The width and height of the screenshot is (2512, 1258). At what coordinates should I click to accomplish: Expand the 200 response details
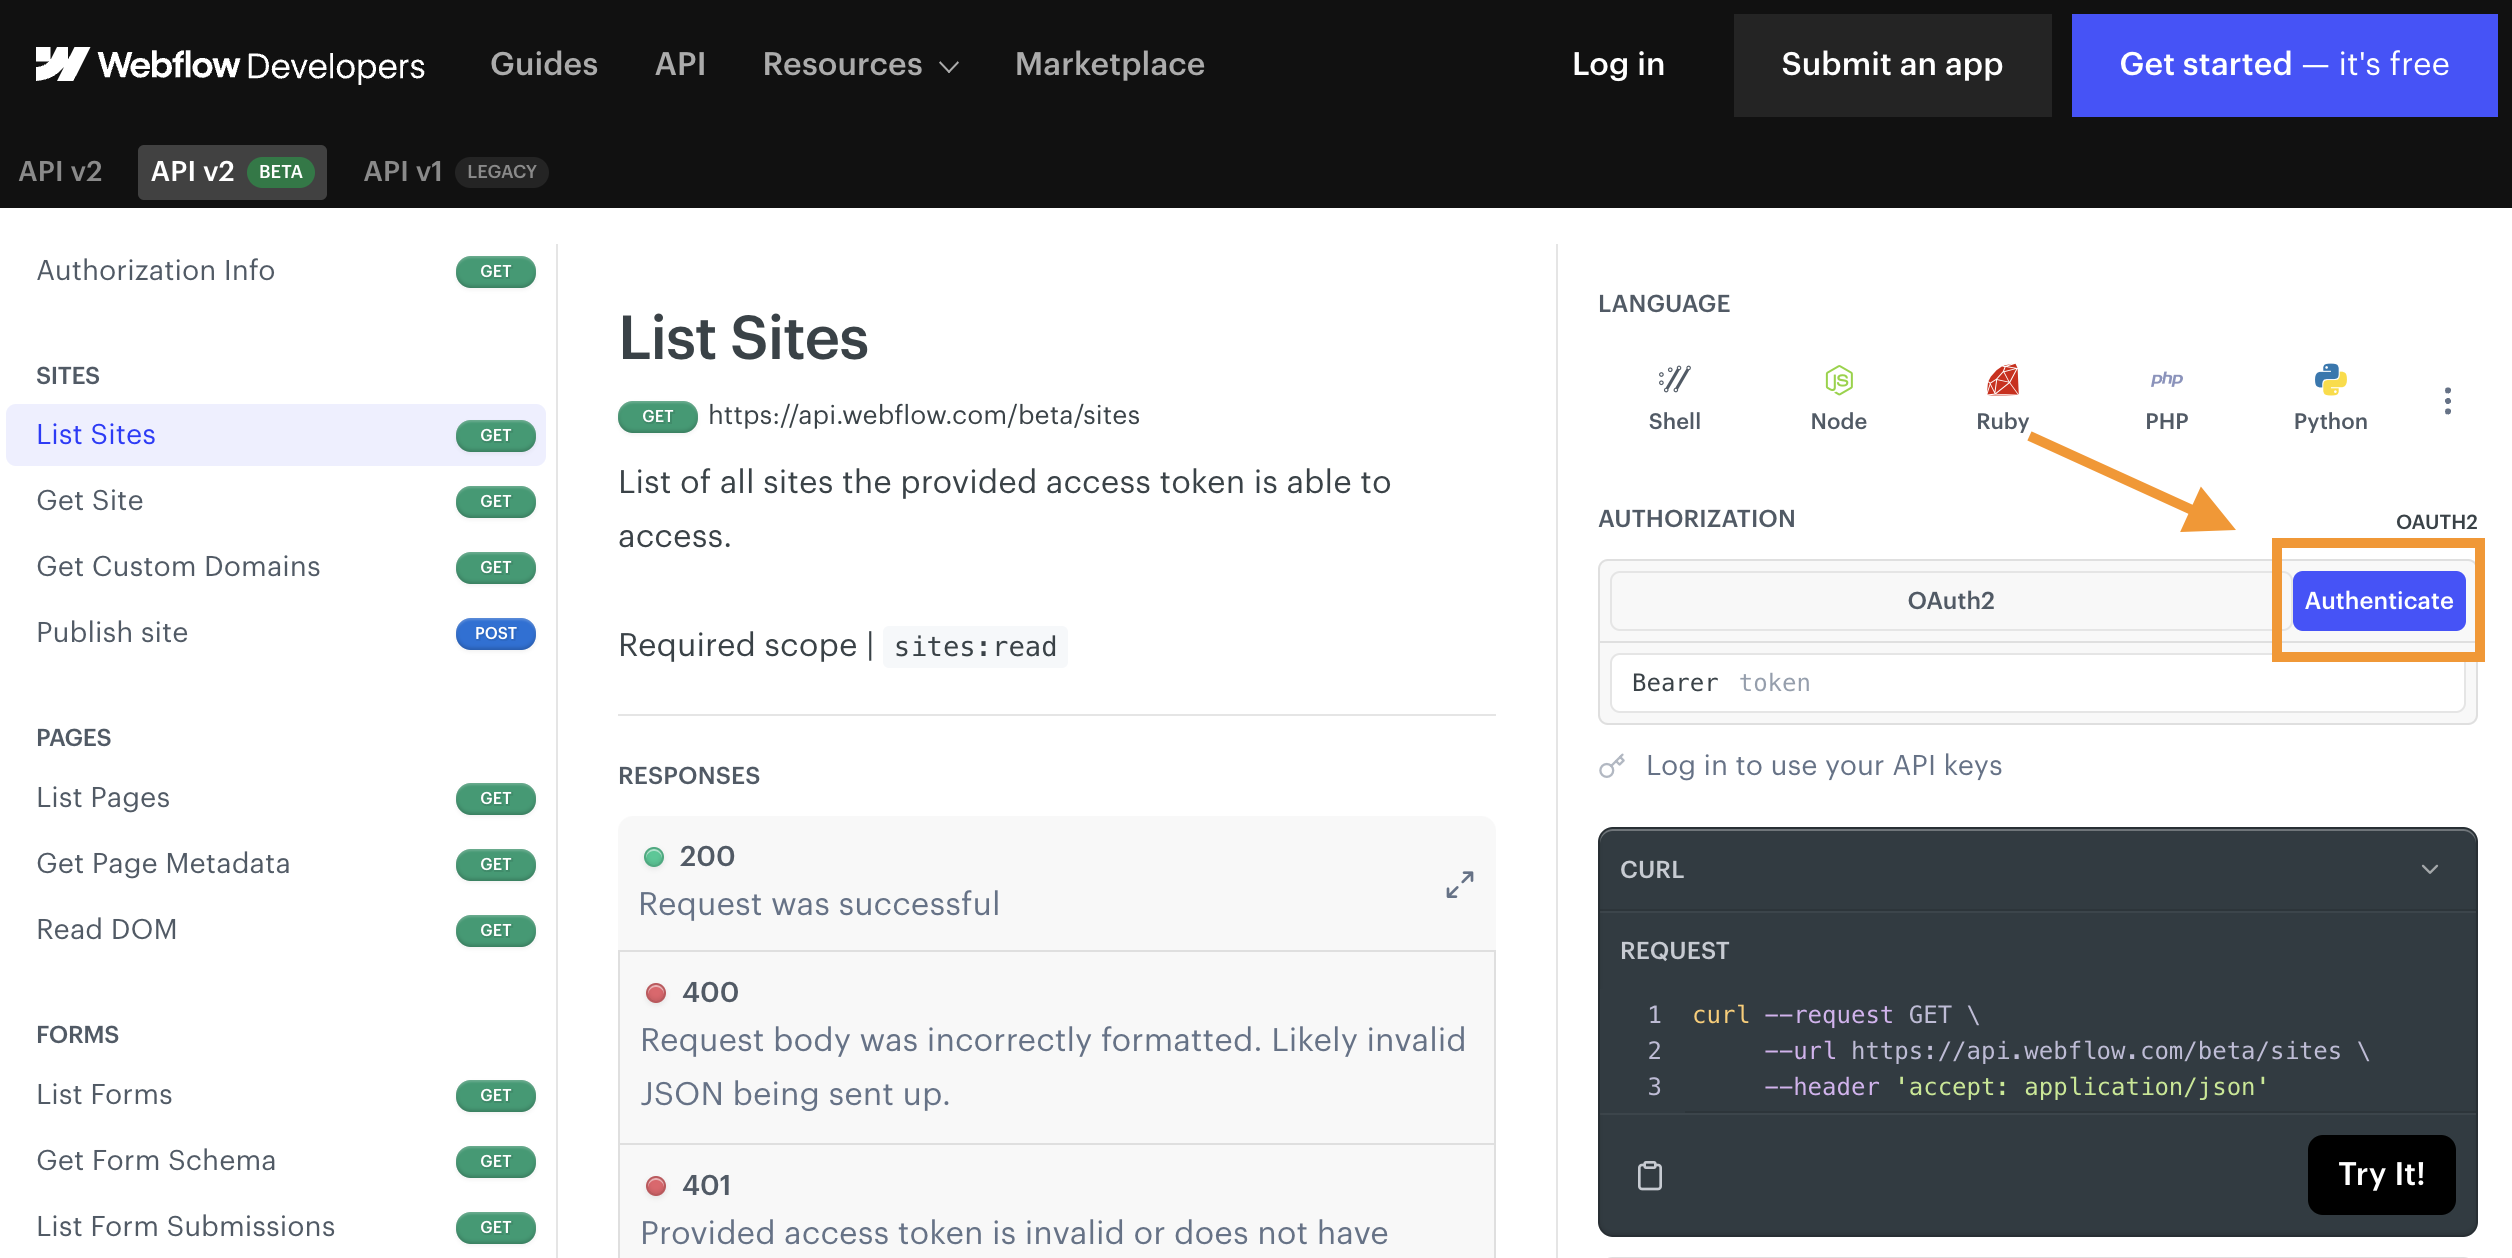point(1459,884)
